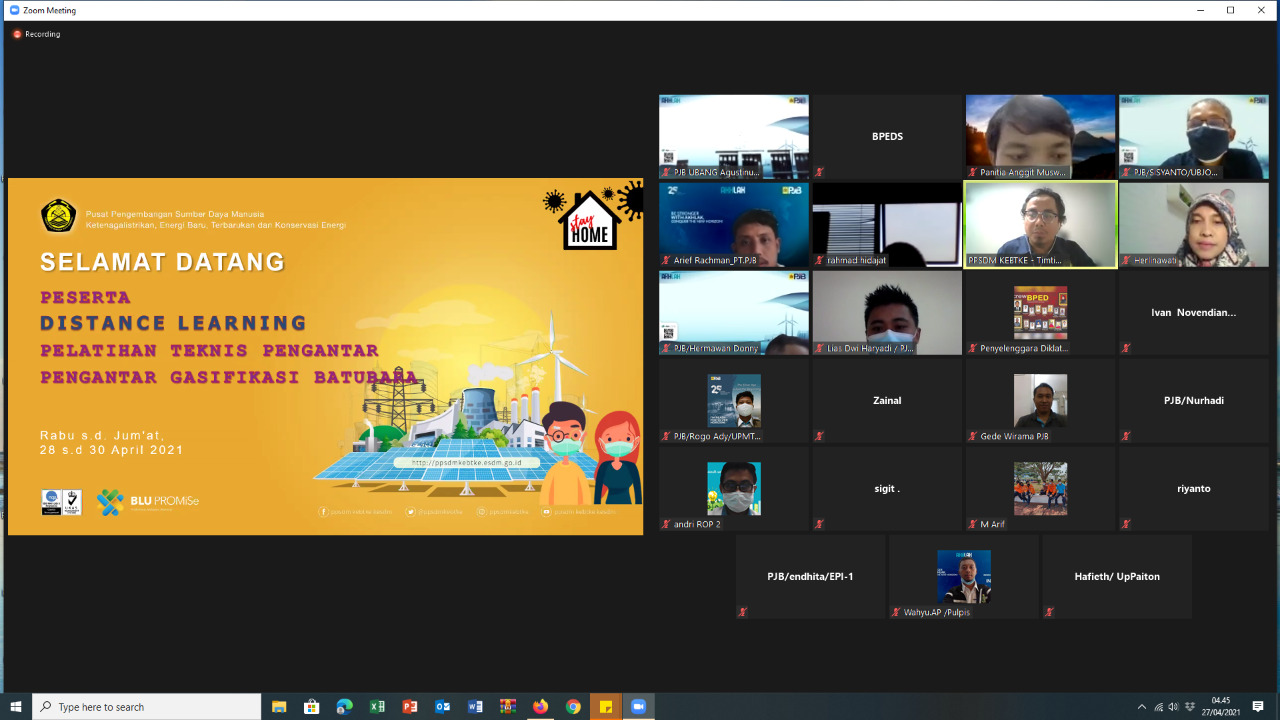Maximize the Zoom Meeting window
The image size is (1280, 720).
(x=1230, y=10)
